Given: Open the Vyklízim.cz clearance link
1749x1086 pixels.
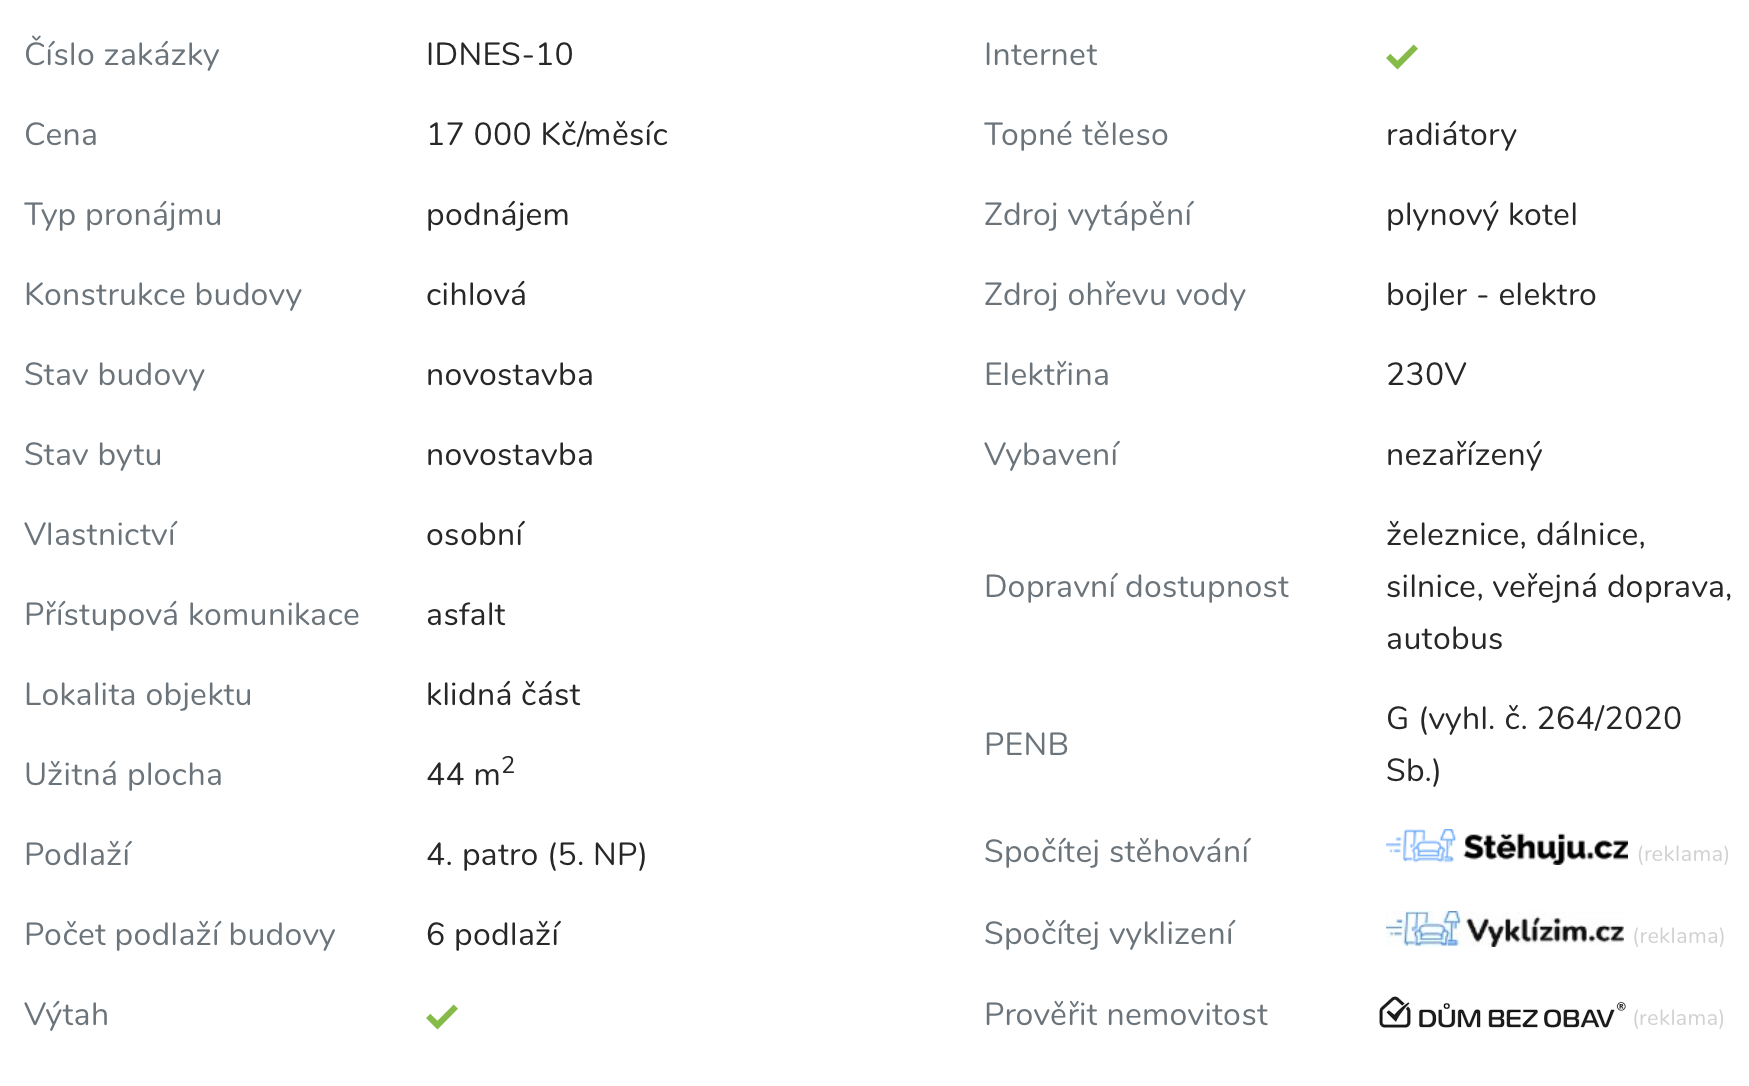Looking at the screenshot, I should click(x=1545, y=931).
